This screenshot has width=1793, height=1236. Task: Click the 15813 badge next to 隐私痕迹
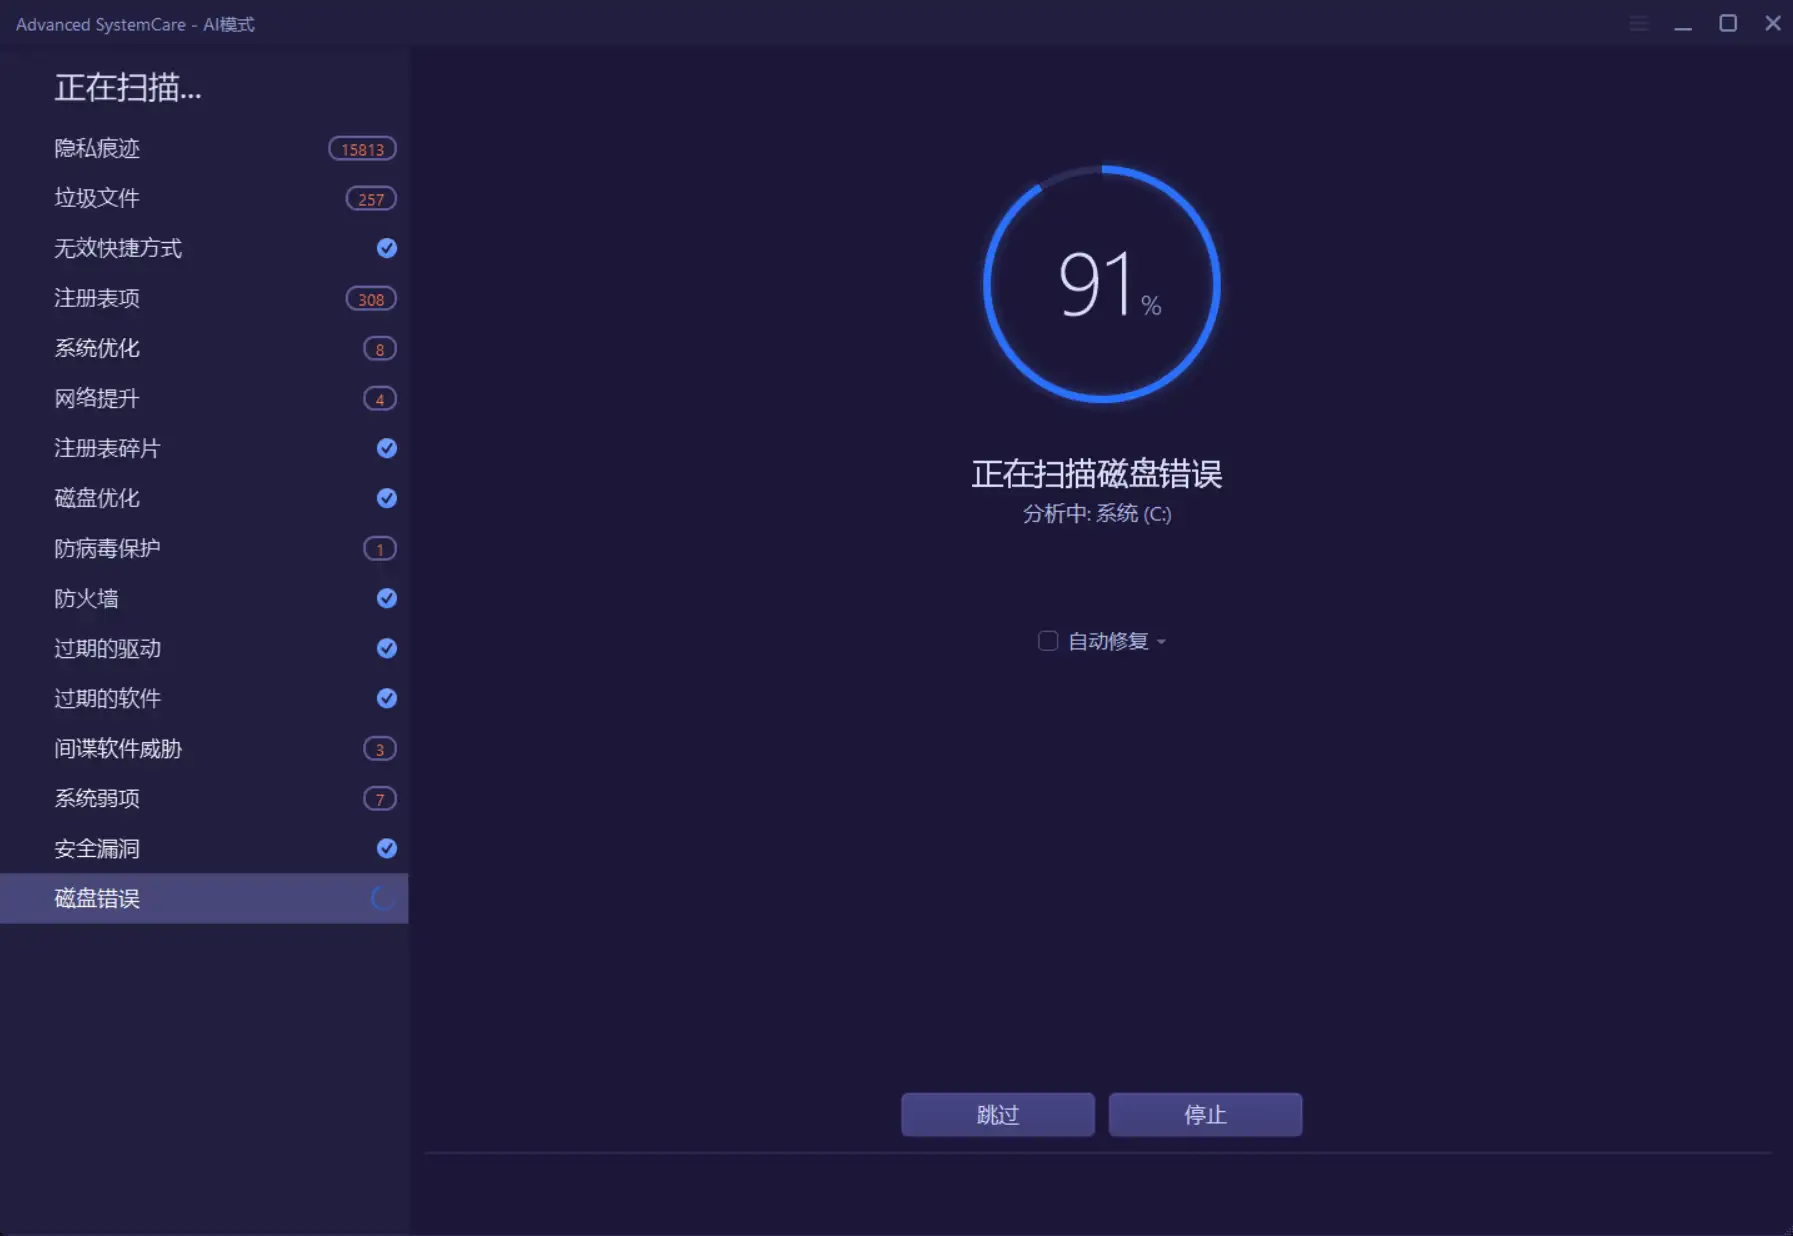click(x=362, y=148)
